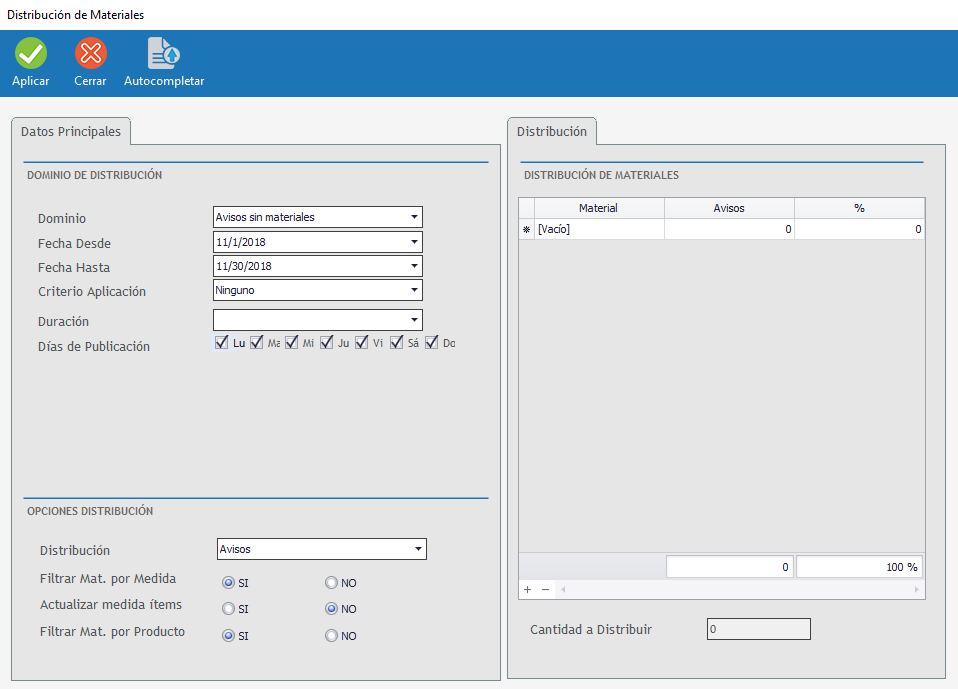The image size is (958, 689).
Task: Click the Autocompletar document icon
Action: 163,53
